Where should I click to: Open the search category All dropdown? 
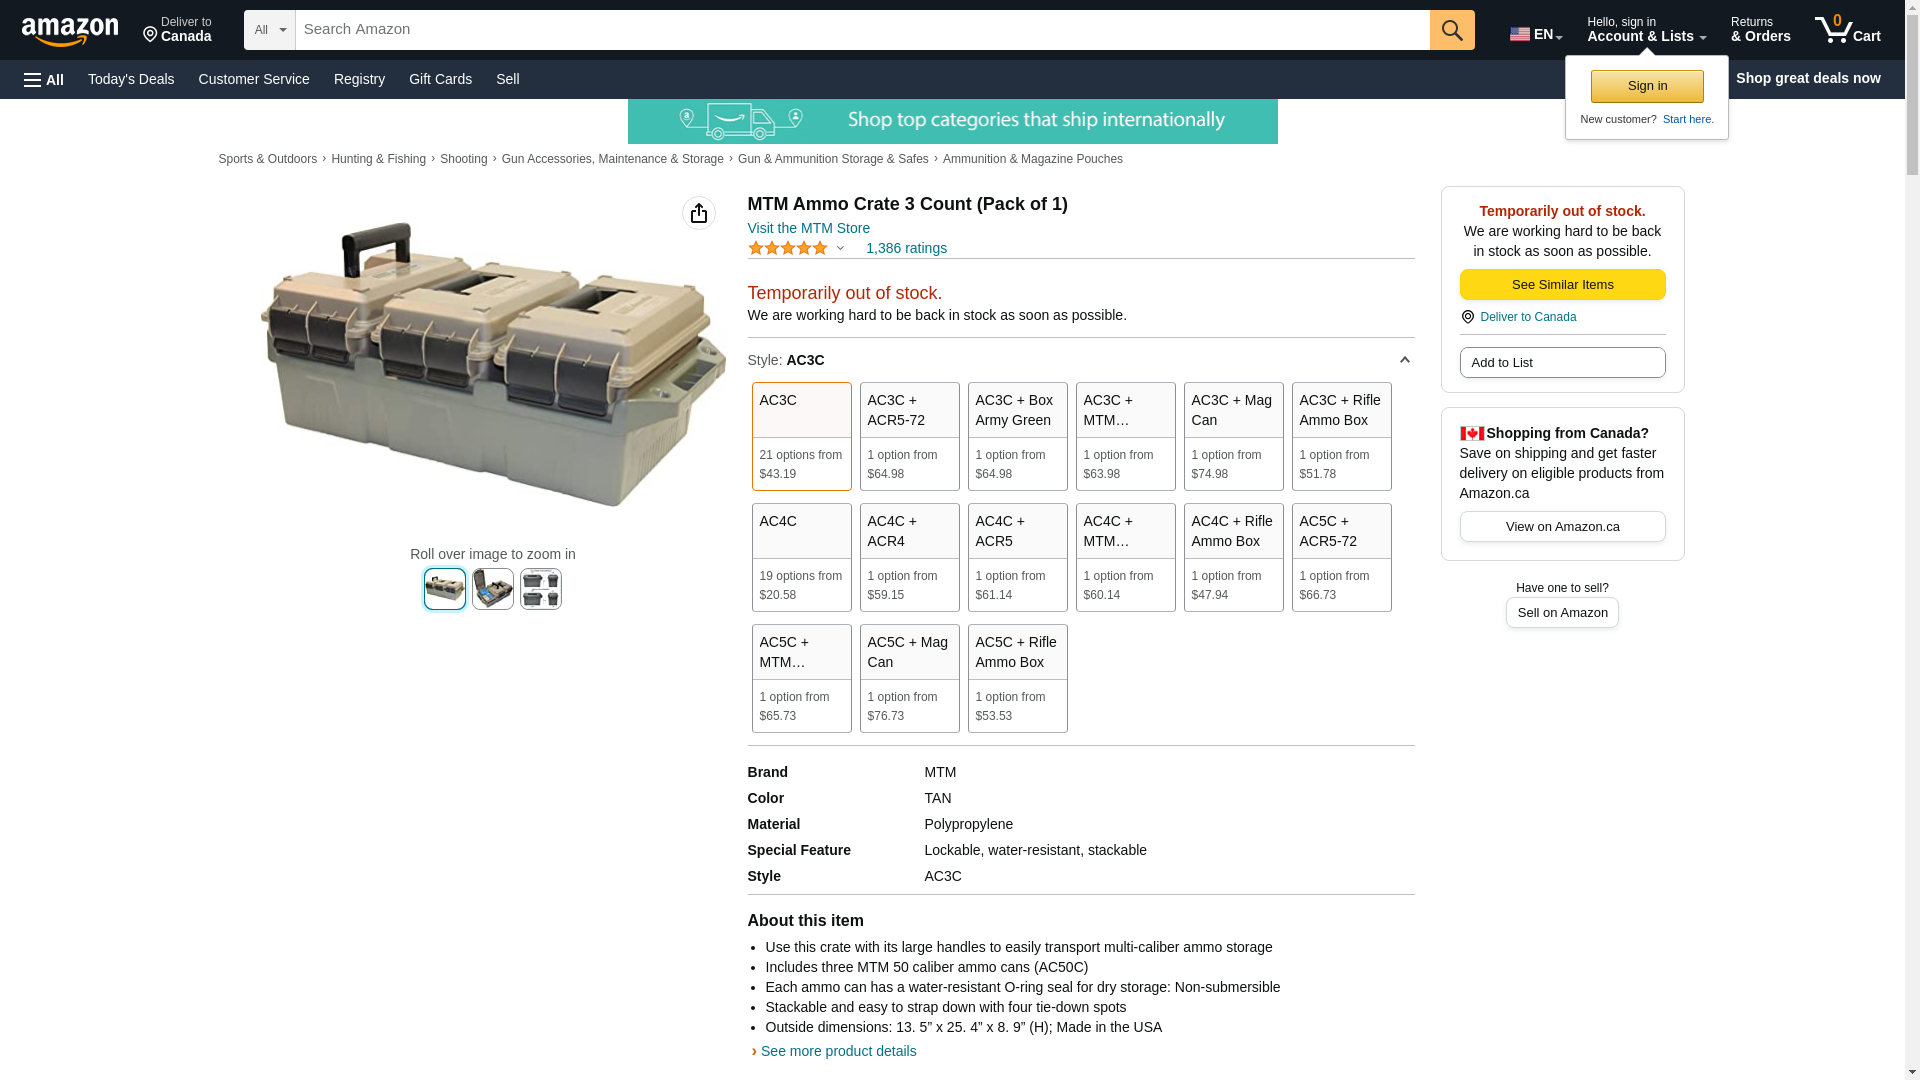coord(269,30)
